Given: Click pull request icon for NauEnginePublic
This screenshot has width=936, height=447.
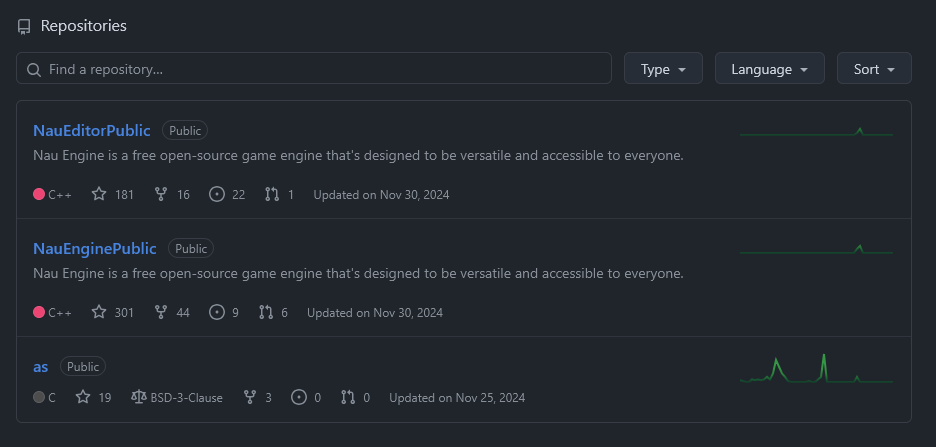Looking at the screenshot, I should coord(266,312).
